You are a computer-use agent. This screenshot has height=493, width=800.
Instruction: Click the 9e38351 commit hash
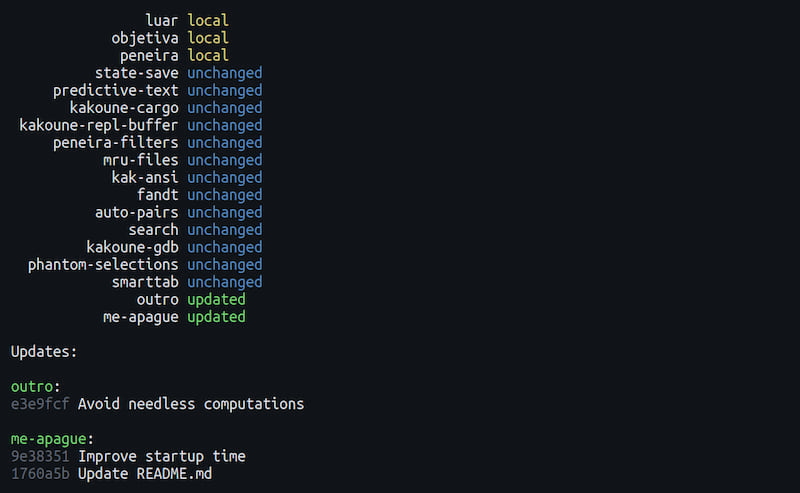(x=40, y=456)
